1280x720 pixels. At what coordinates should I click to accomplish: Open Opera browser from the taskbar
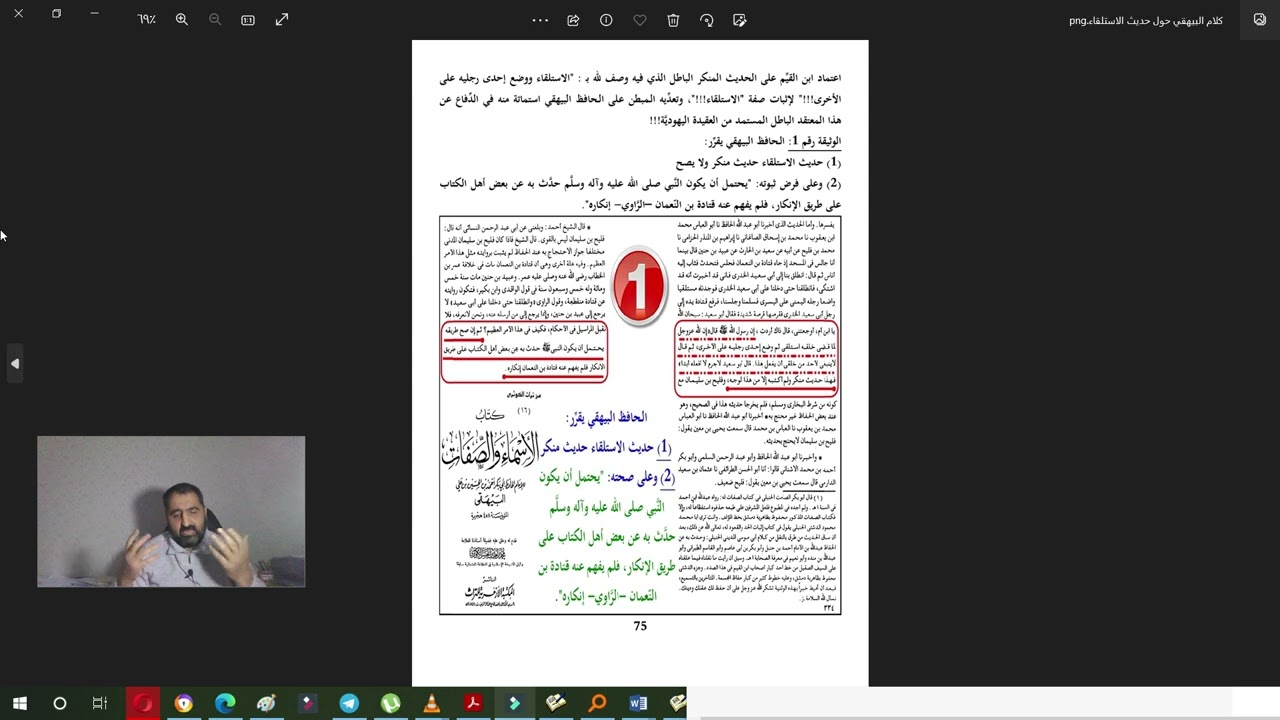pos(142,704)
